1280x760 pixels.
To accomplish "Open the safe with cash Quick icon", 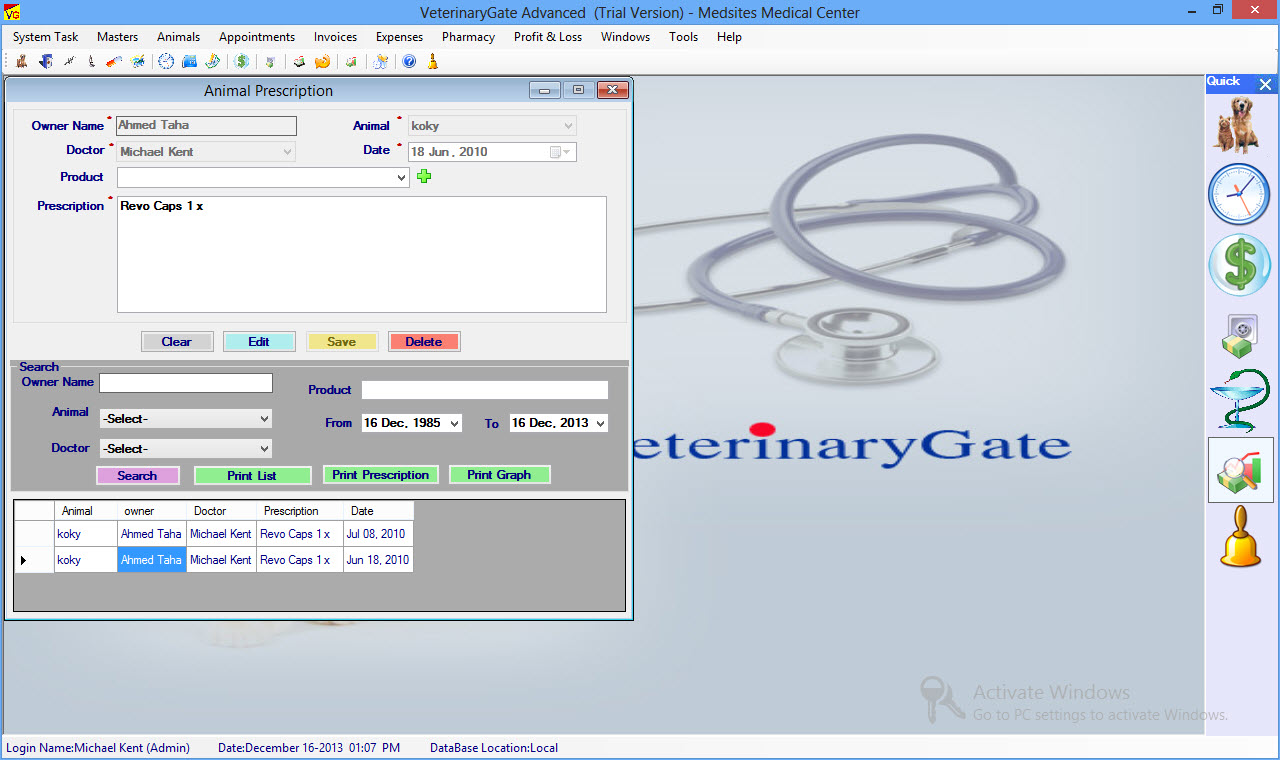I will [1238, 335].
